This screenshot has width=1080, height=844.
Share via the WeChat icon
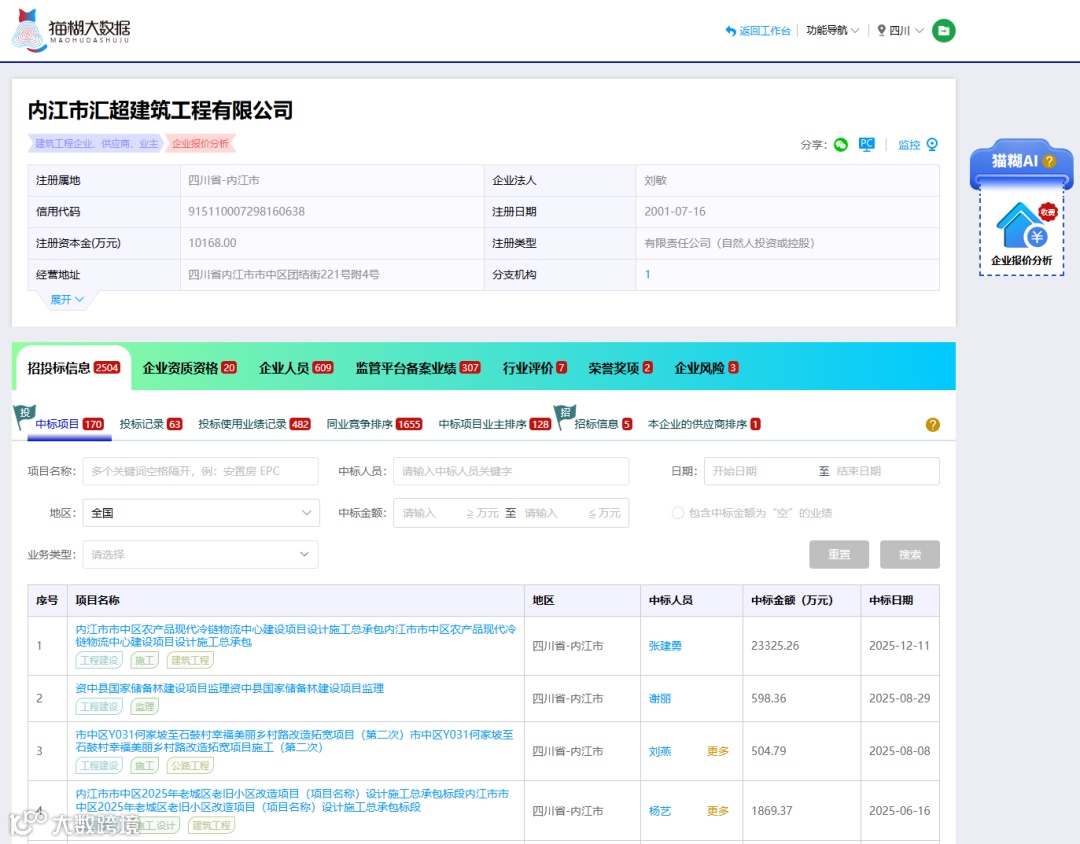point(840,145)
